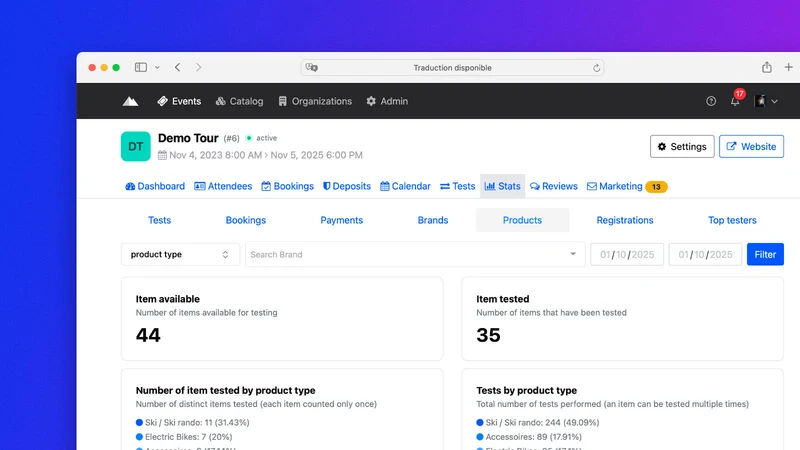Click the yellow 13 Marketing badge
800x450 pixels.
tap(656, 187)
